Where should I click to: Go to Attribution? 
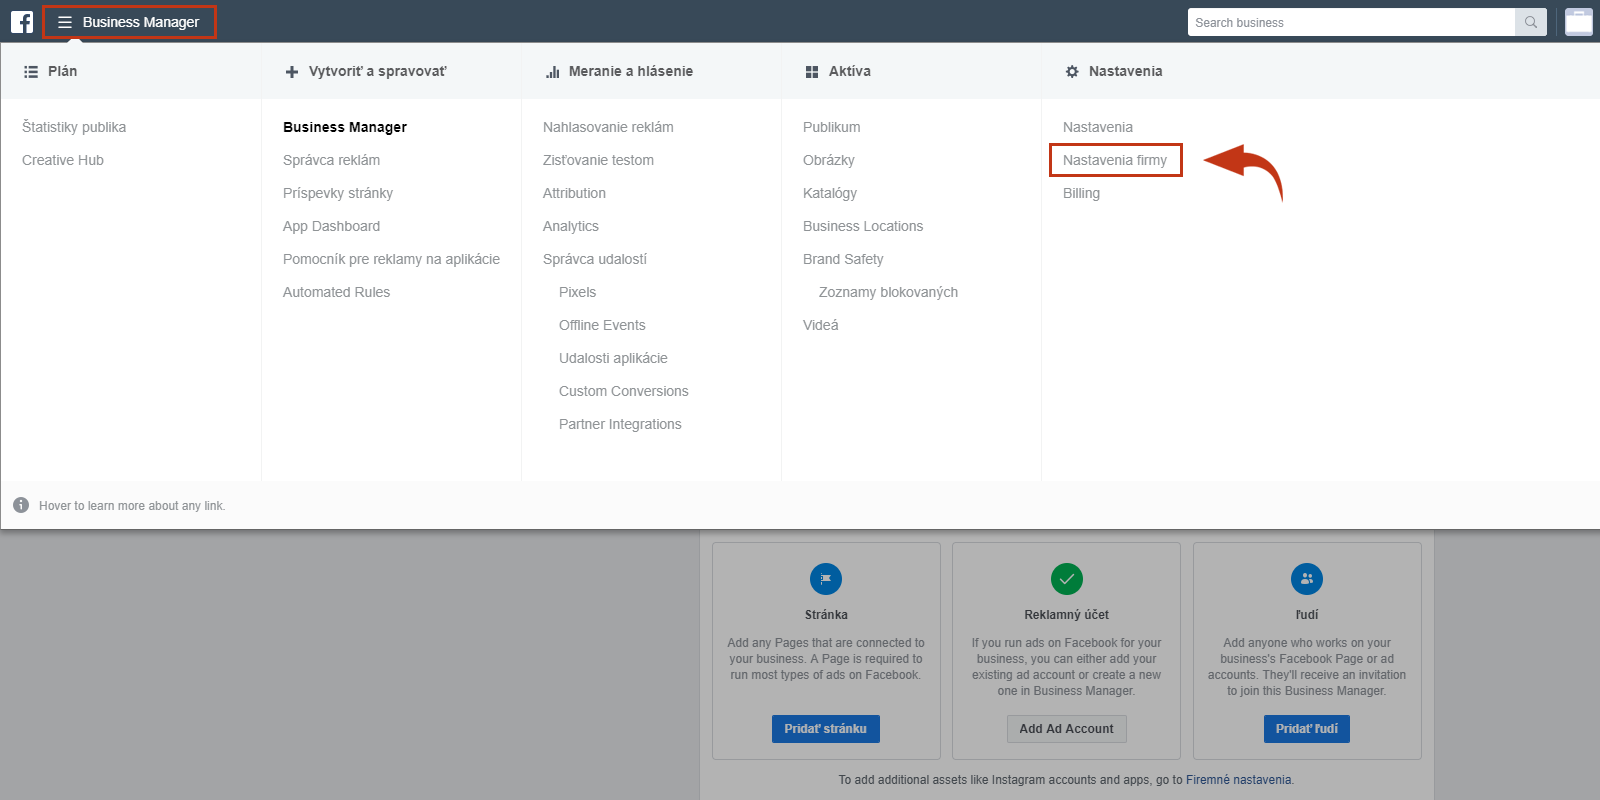point(574,193)
